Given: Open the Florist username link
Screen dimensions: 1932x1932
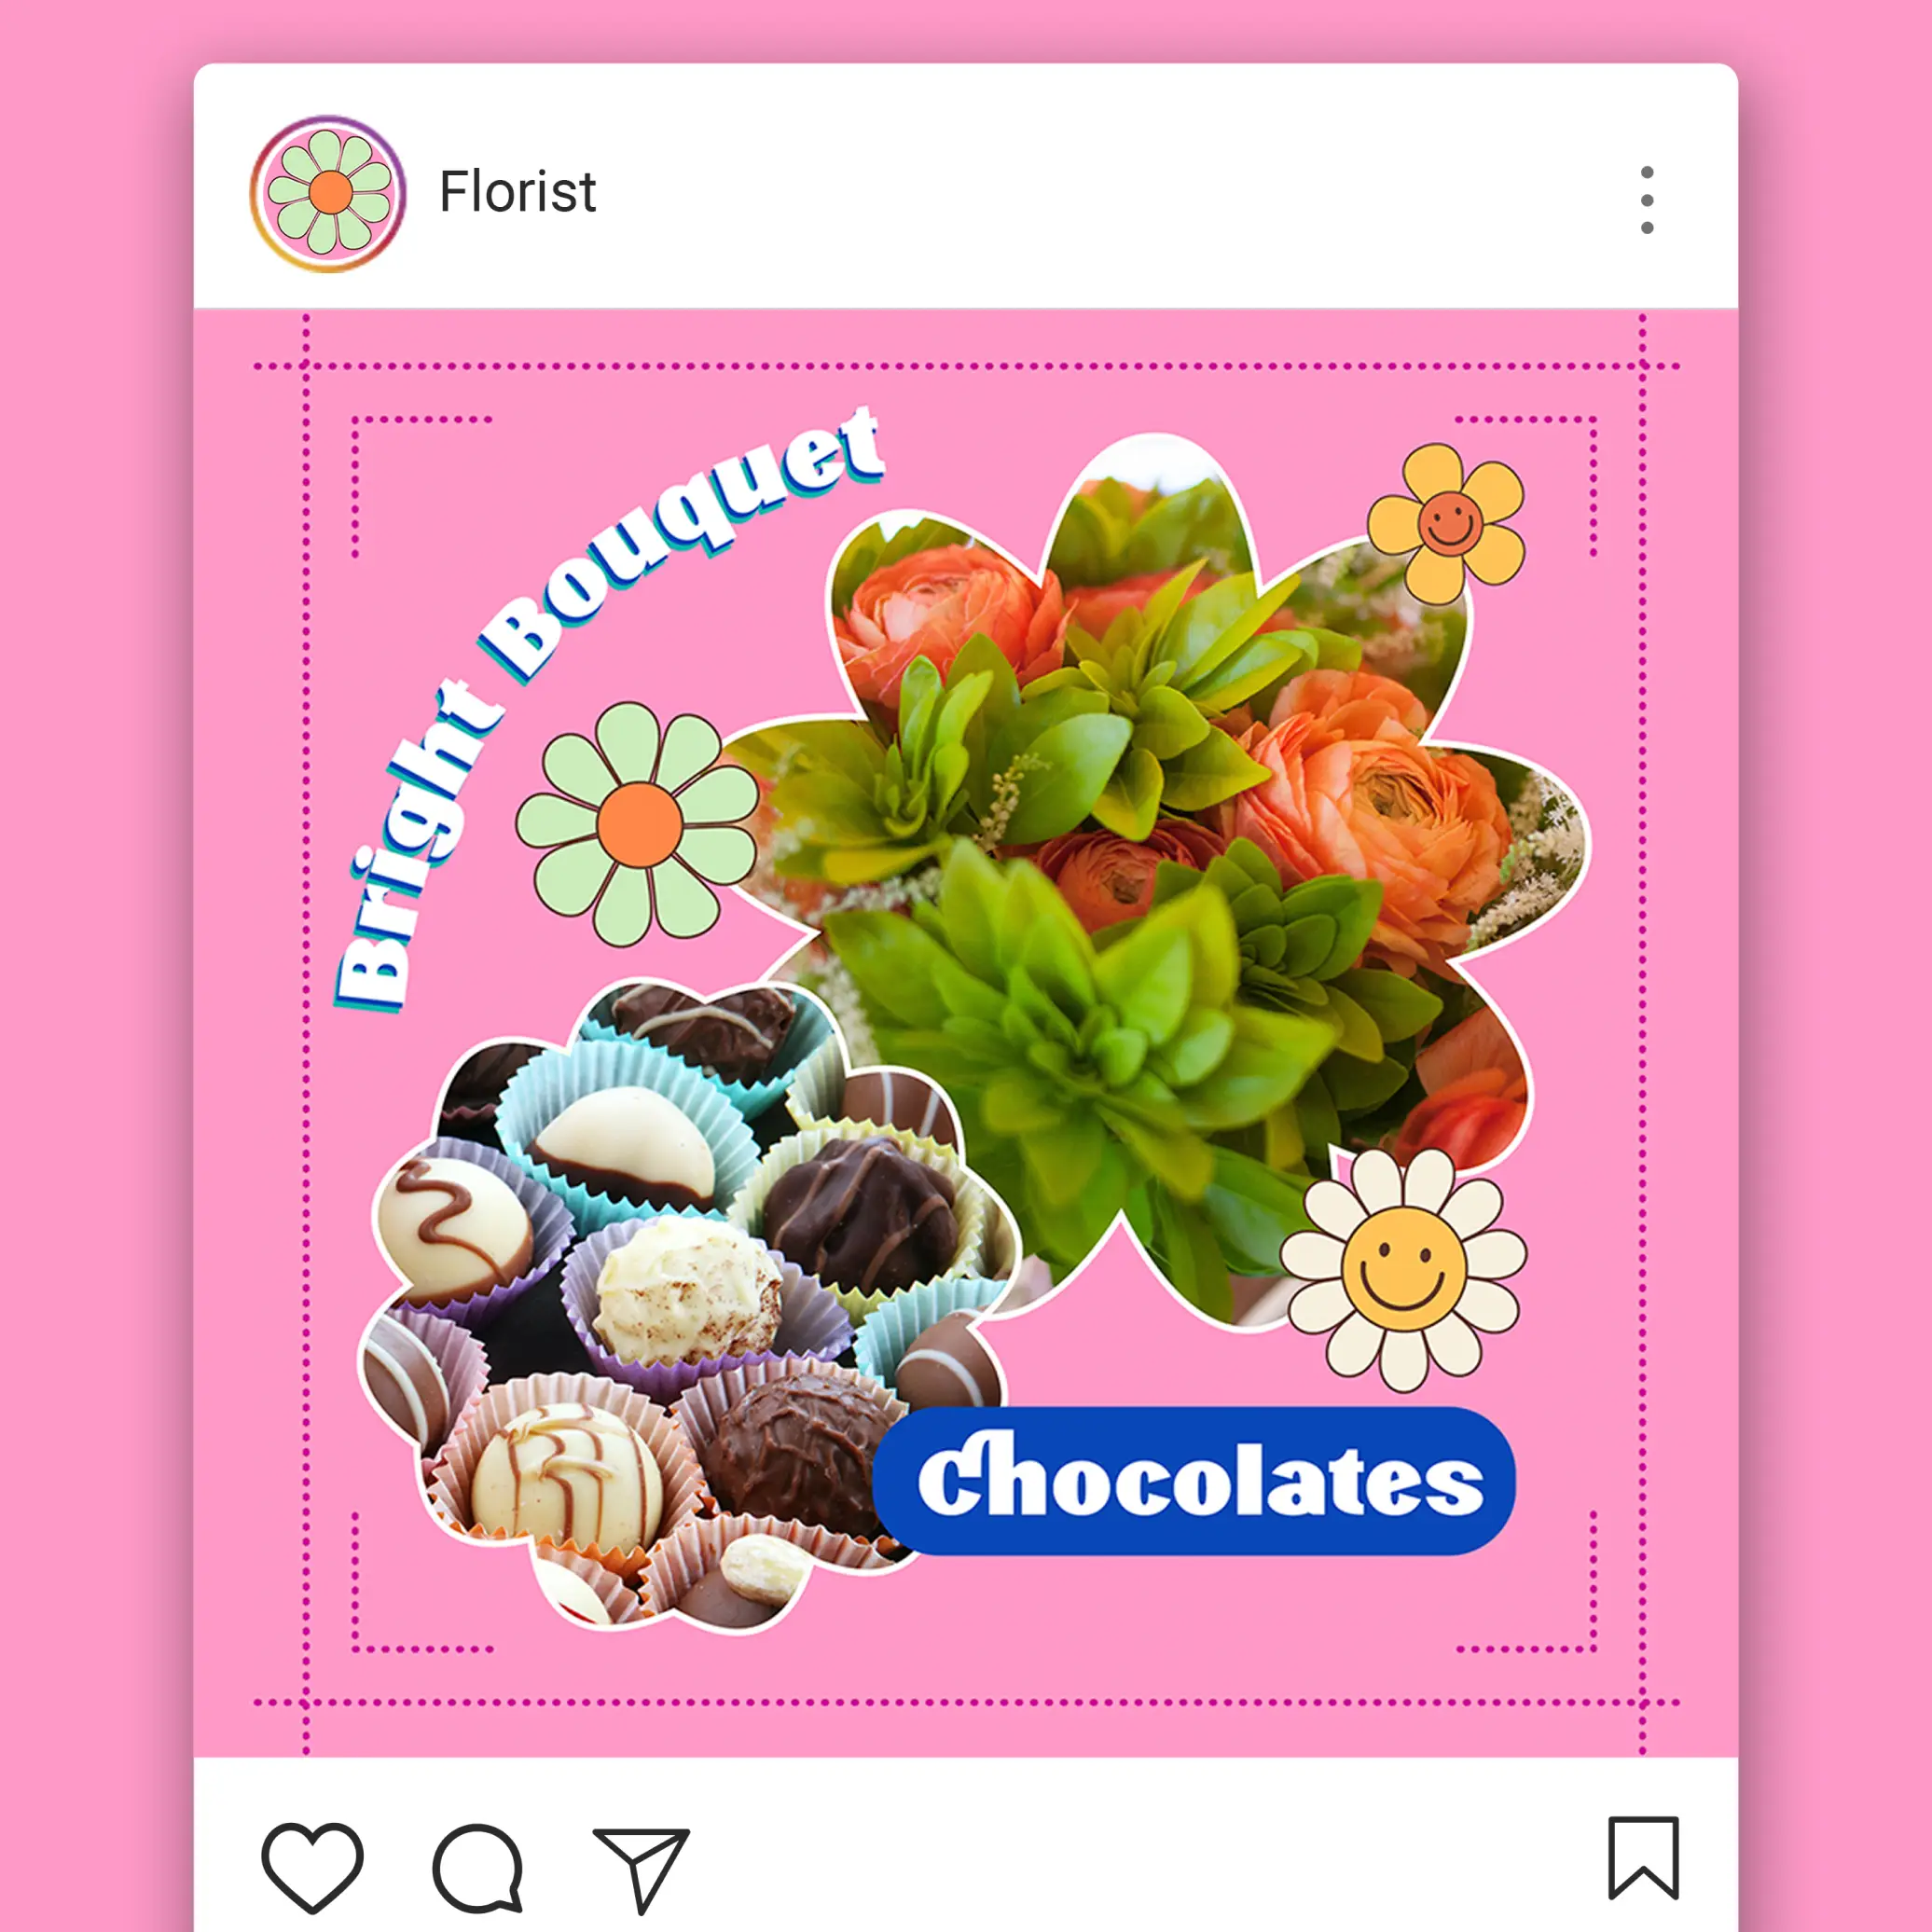Looking at the screenshot, I should tap(517, 192).
